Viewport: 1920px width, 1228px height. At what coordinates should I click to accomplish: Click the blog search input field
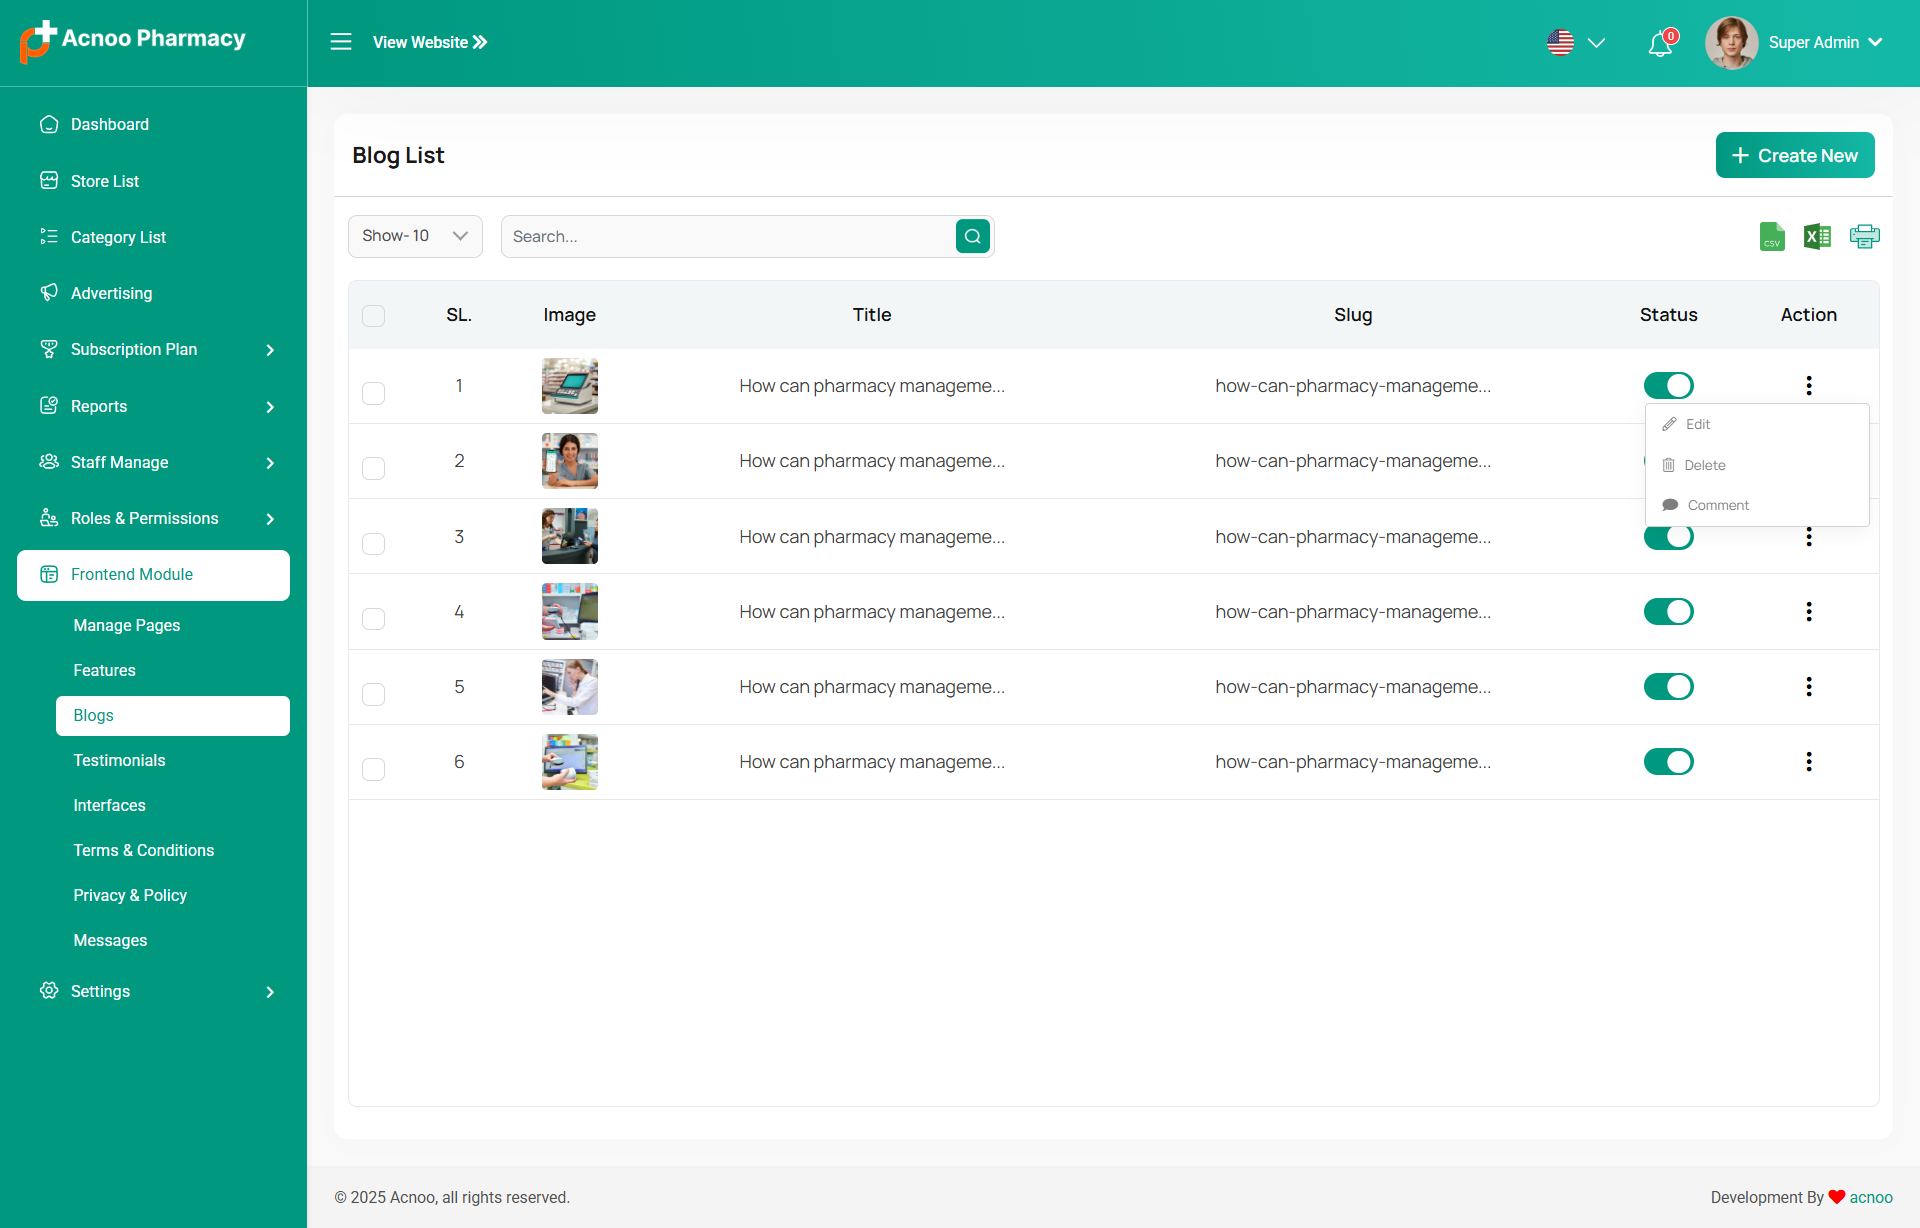tap(728, 237)
